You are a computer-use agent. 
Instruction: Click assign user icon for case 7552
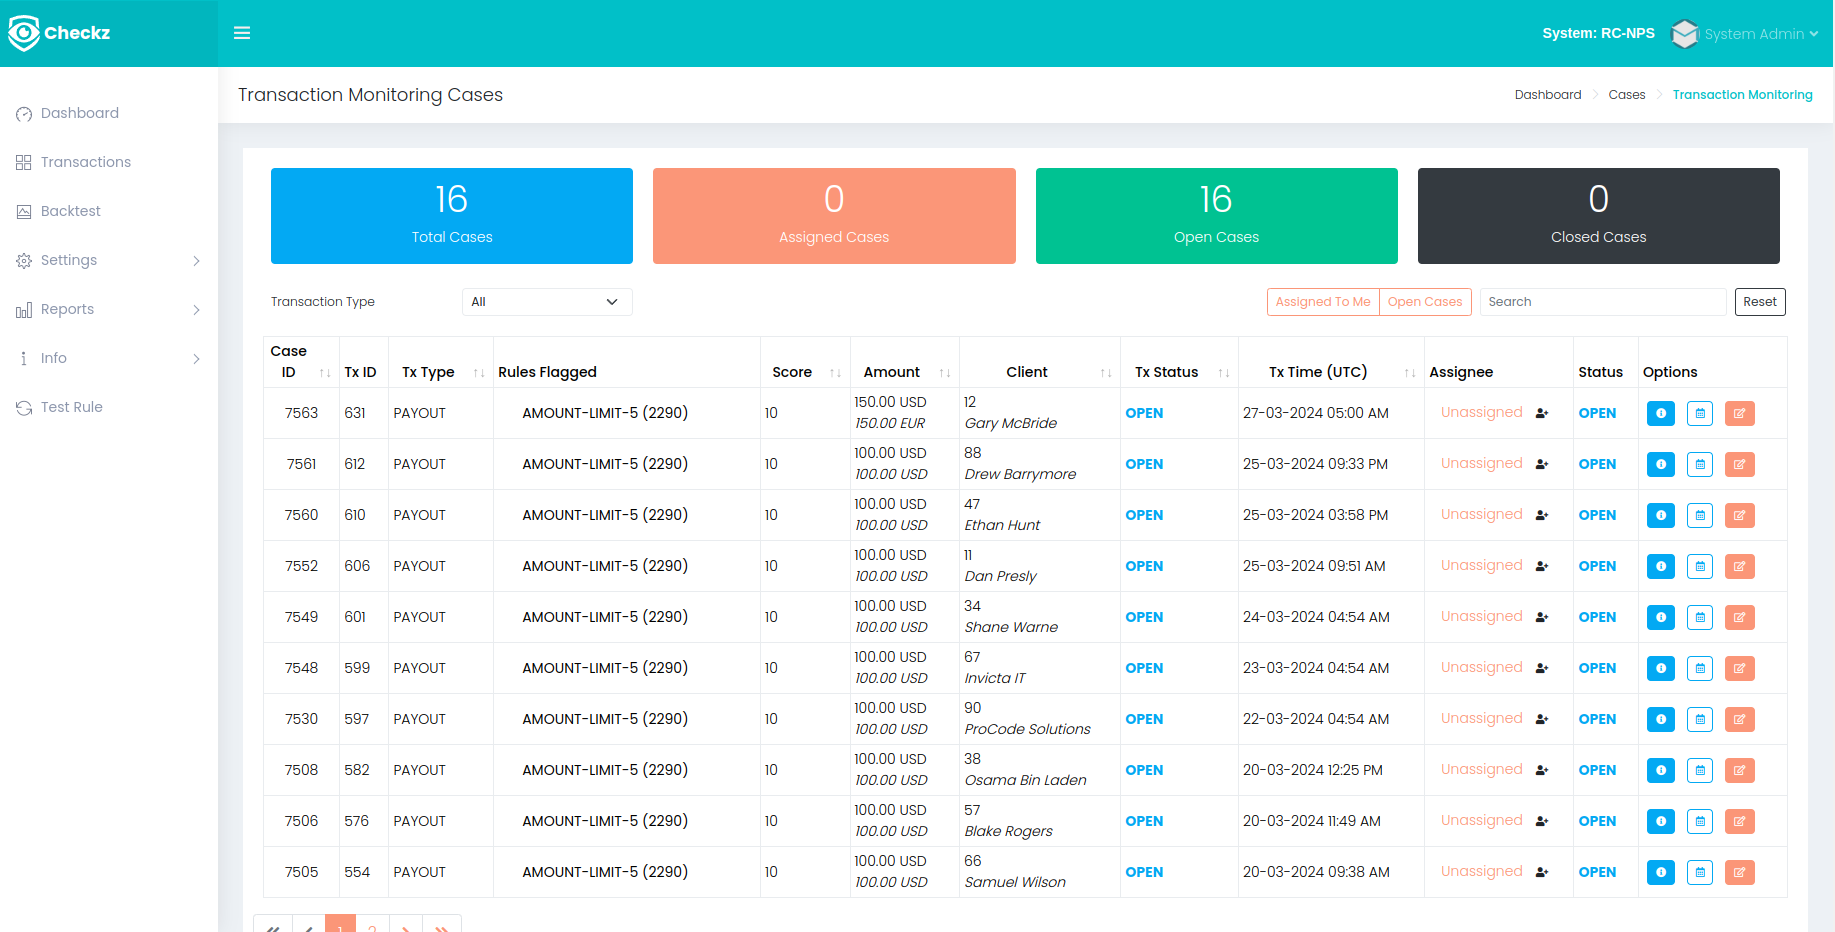pyautogui.click(x=1542, y=566)
